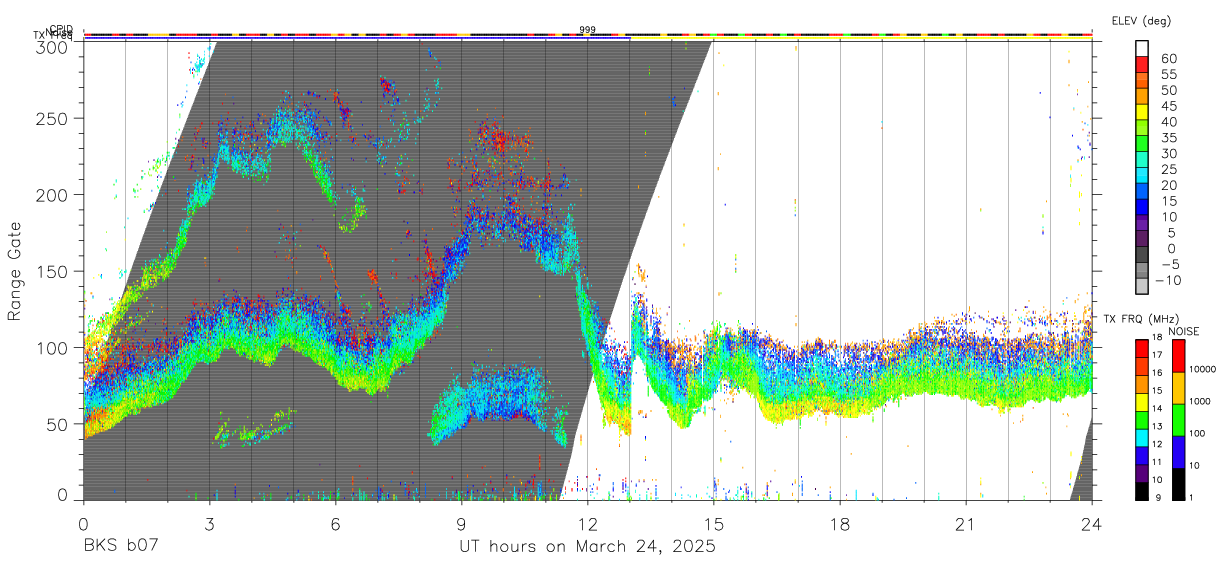Select the blue NOISE band above 10

click(1178, 452)
